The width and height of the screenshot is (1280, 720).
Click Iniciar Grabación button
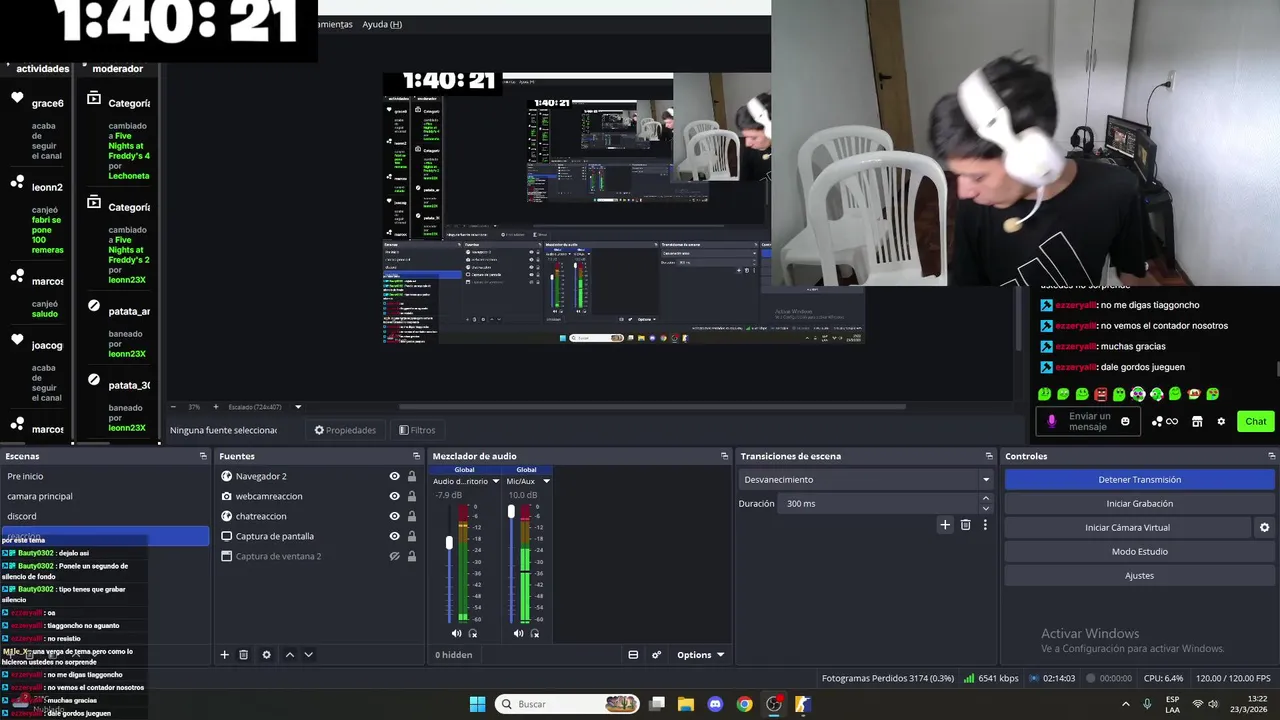[1139, 504]
